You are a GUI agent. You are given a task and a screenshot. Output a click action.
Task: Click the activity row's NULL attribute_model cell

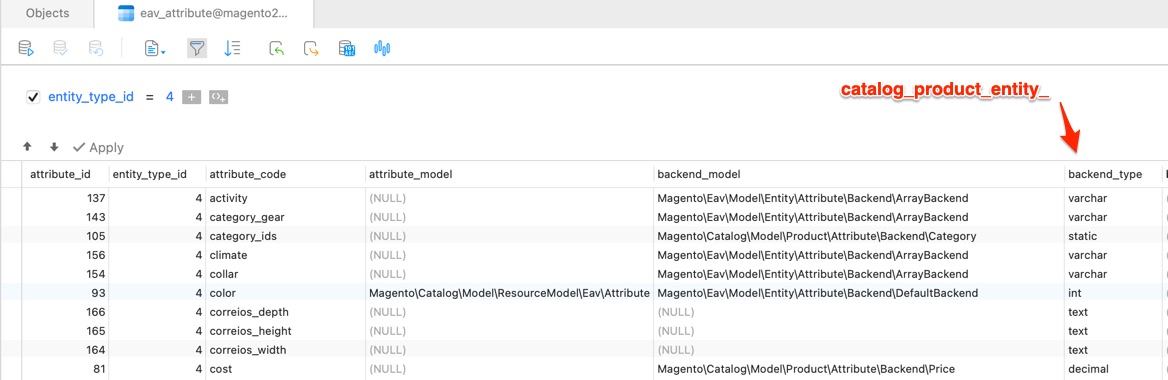click(x=510, y=198)
